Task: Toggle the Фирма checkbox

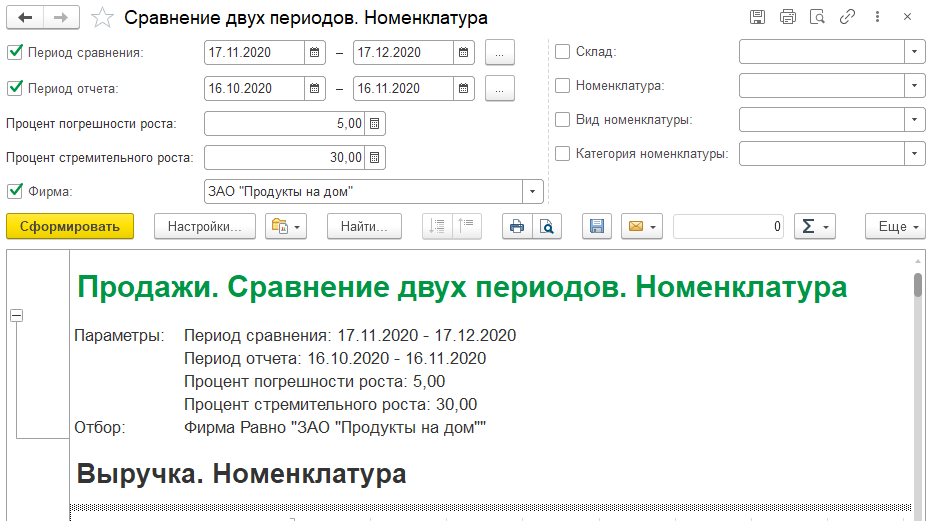Action: tap(15, 190)
